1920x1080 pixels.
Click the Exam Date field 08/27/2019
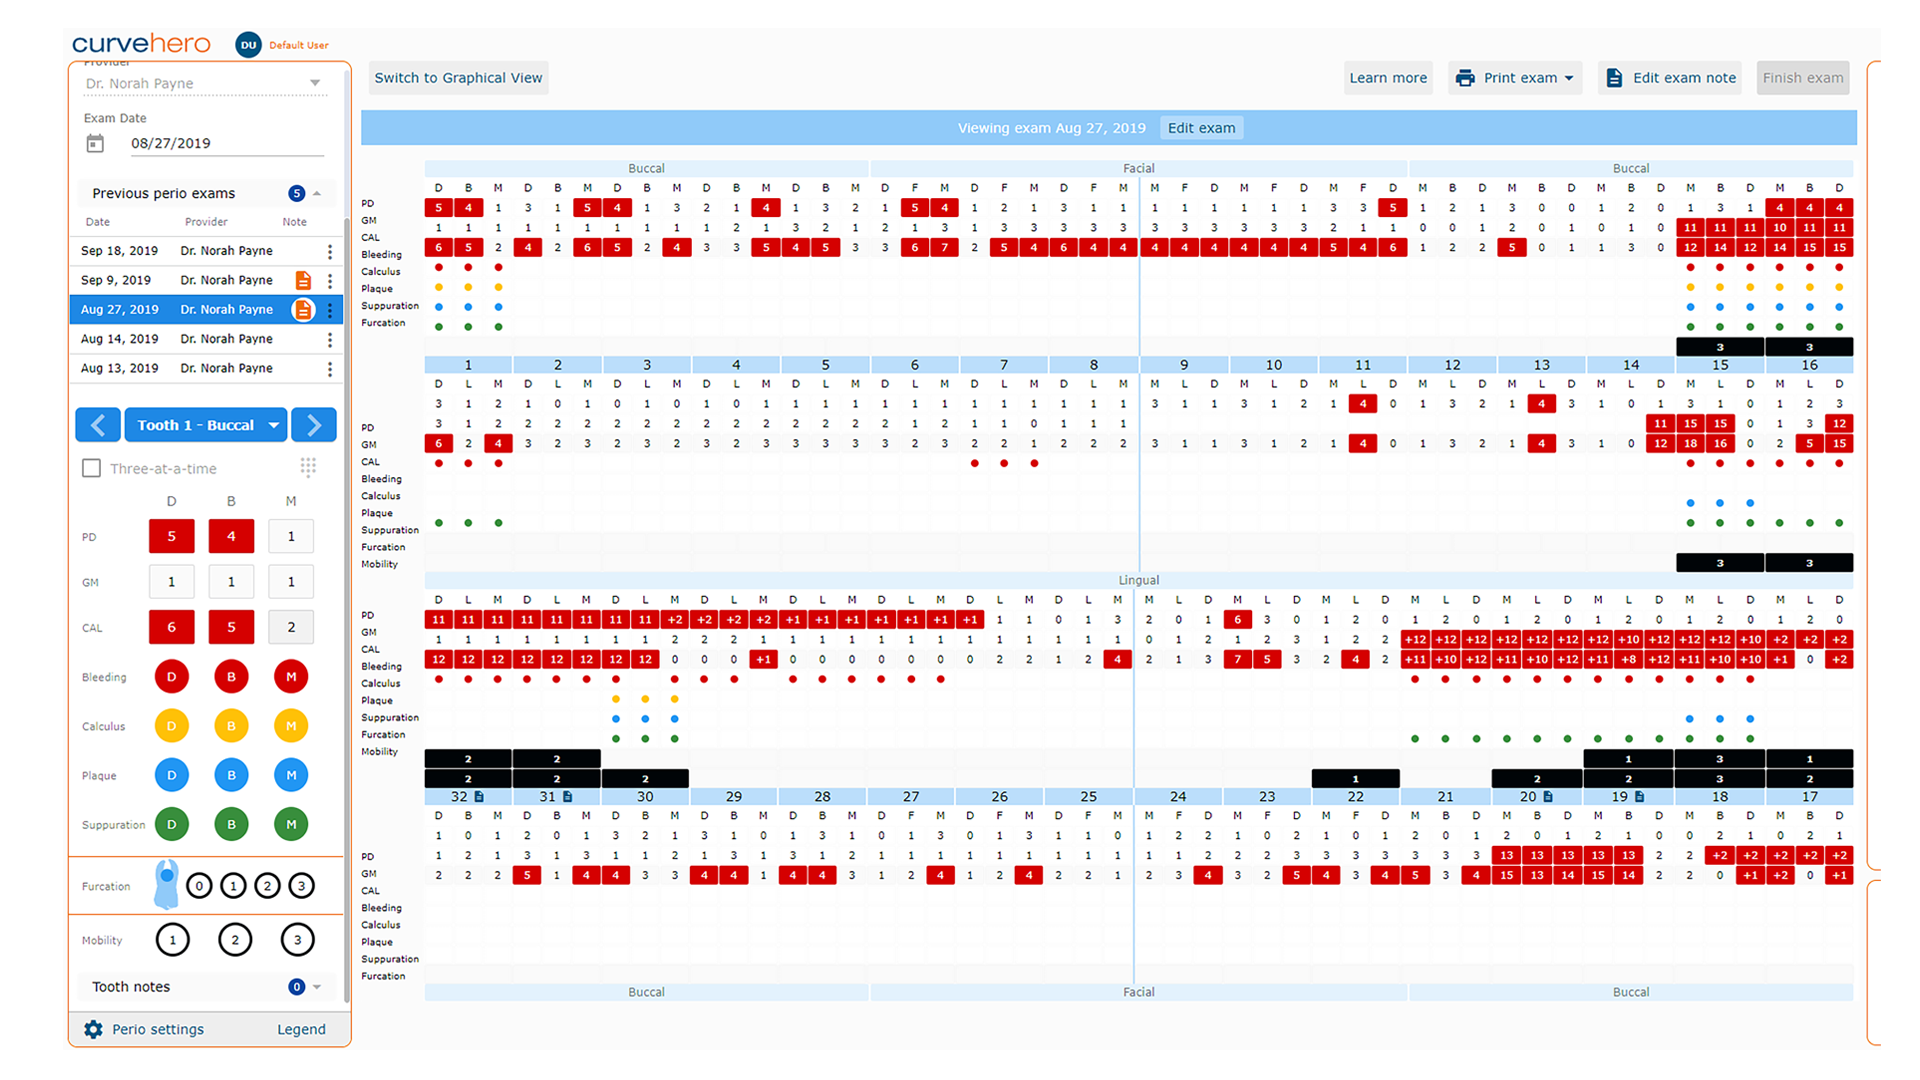227,143
